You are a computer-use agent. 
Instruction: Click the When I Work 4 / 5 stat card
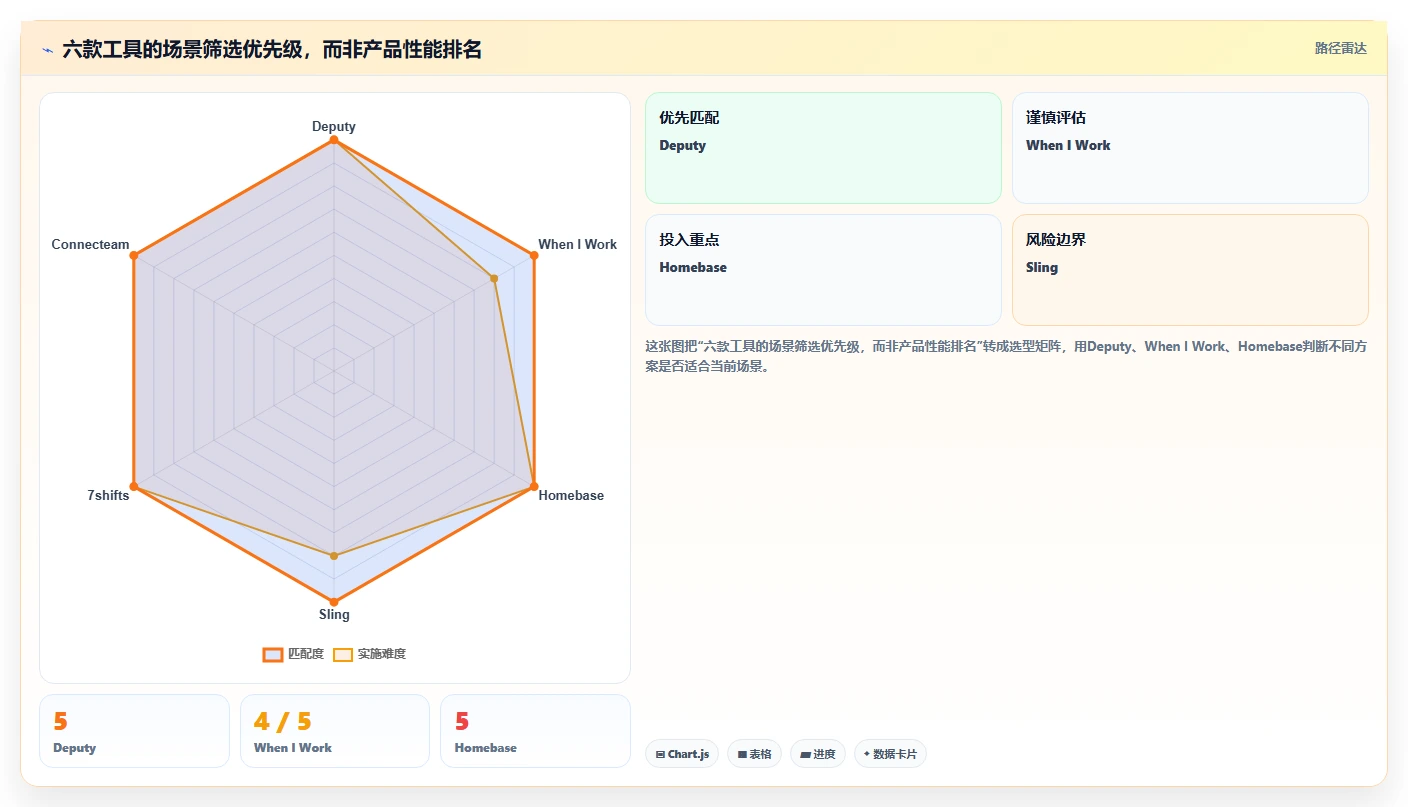(x=335, y=731)
